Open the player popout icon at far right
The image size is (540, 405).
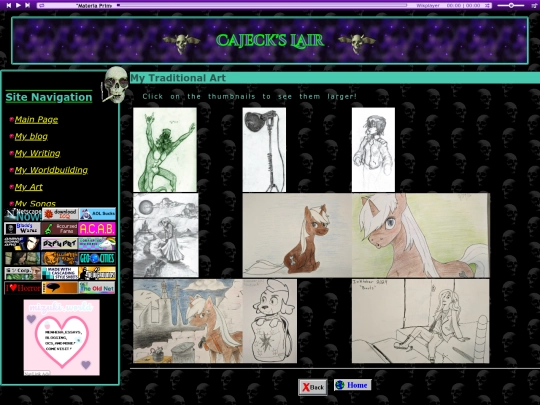[x=534, y=6]
